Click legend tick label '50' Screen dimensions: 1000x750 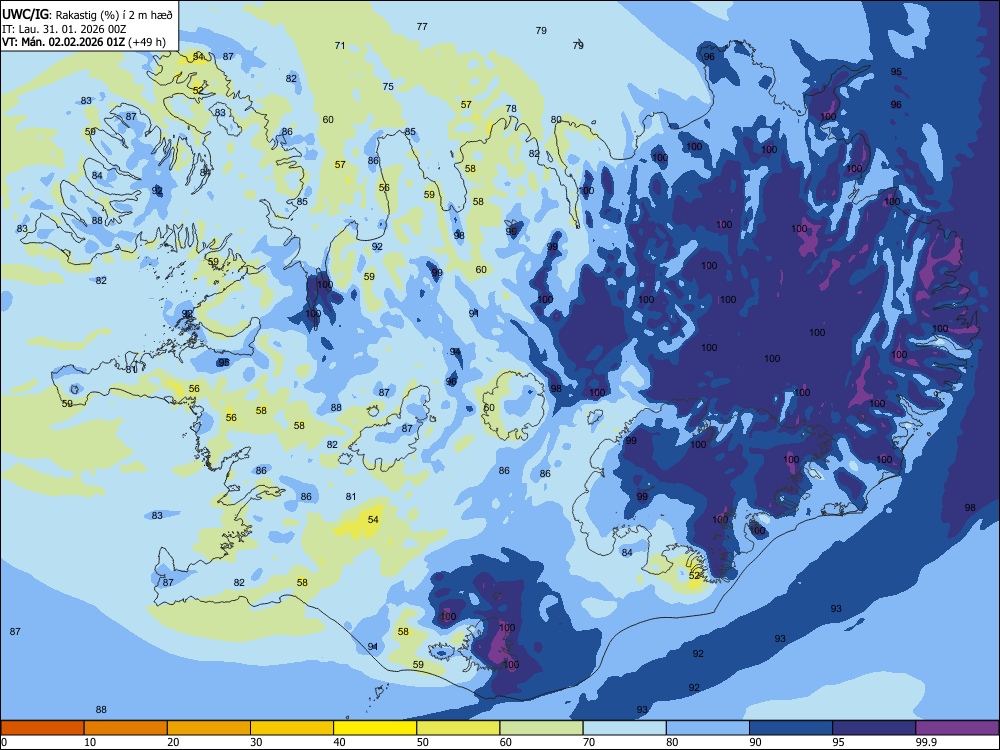423,742
